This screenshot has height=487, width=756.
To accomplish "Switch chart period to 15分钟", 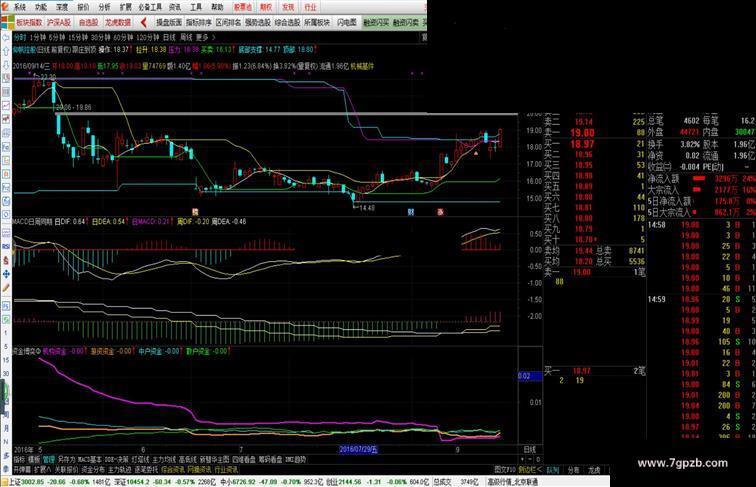I will pos(78,37).
